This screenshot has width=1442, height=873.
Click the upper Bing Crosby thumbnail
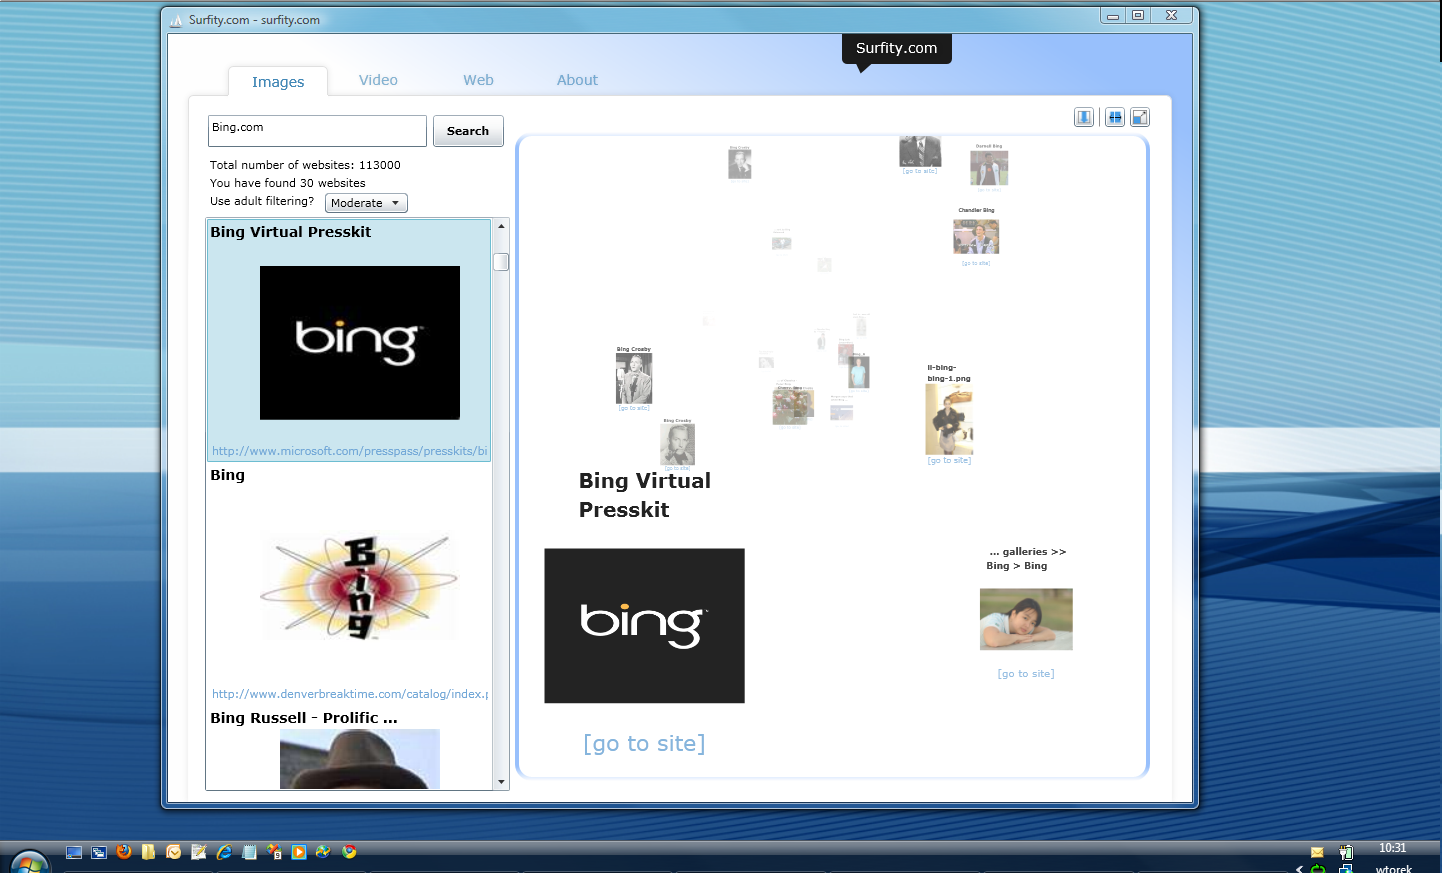tap(634, 378)
